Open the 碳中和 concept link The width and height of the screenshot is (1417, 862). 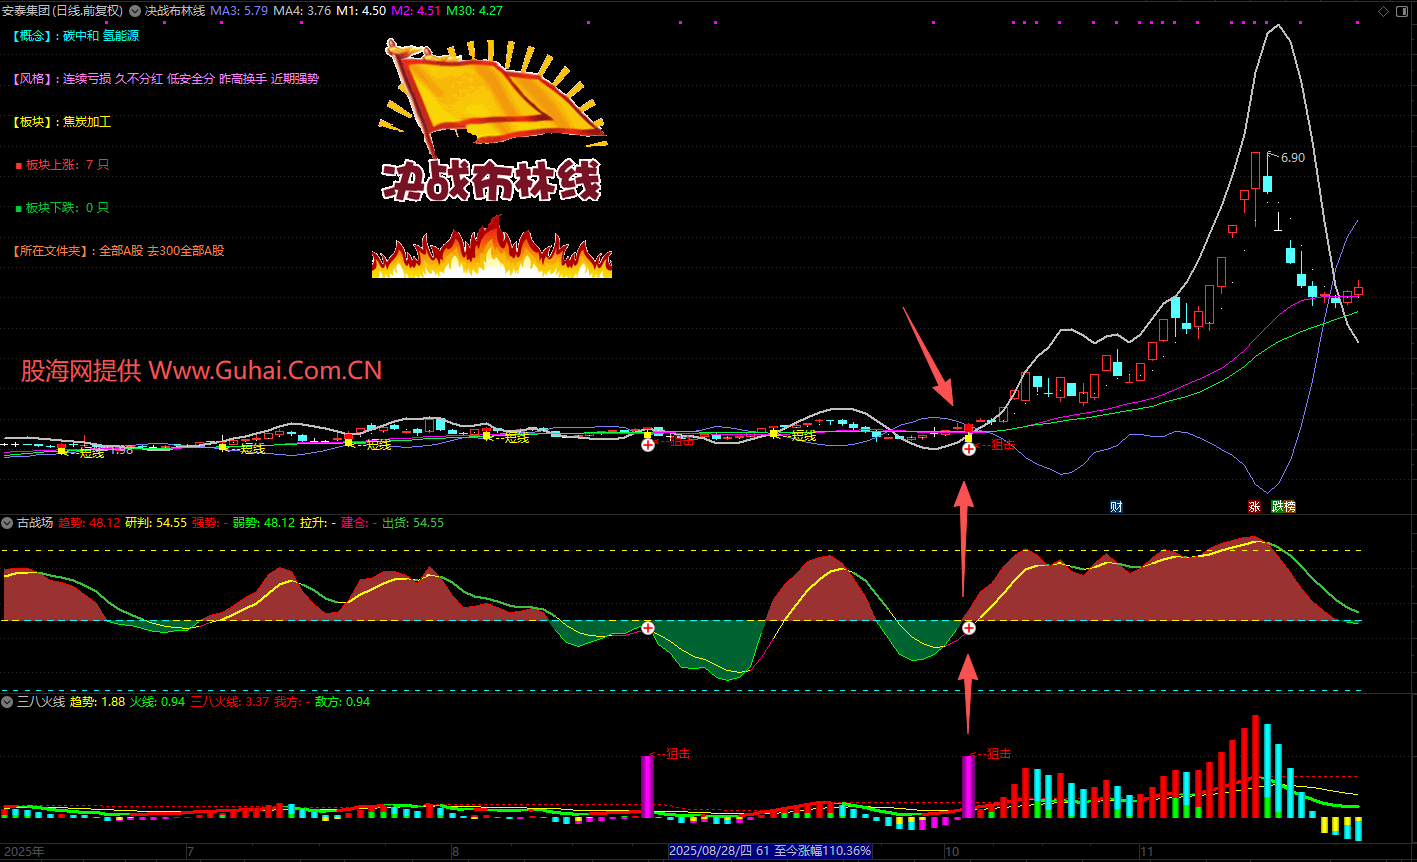tap(80, 36)
